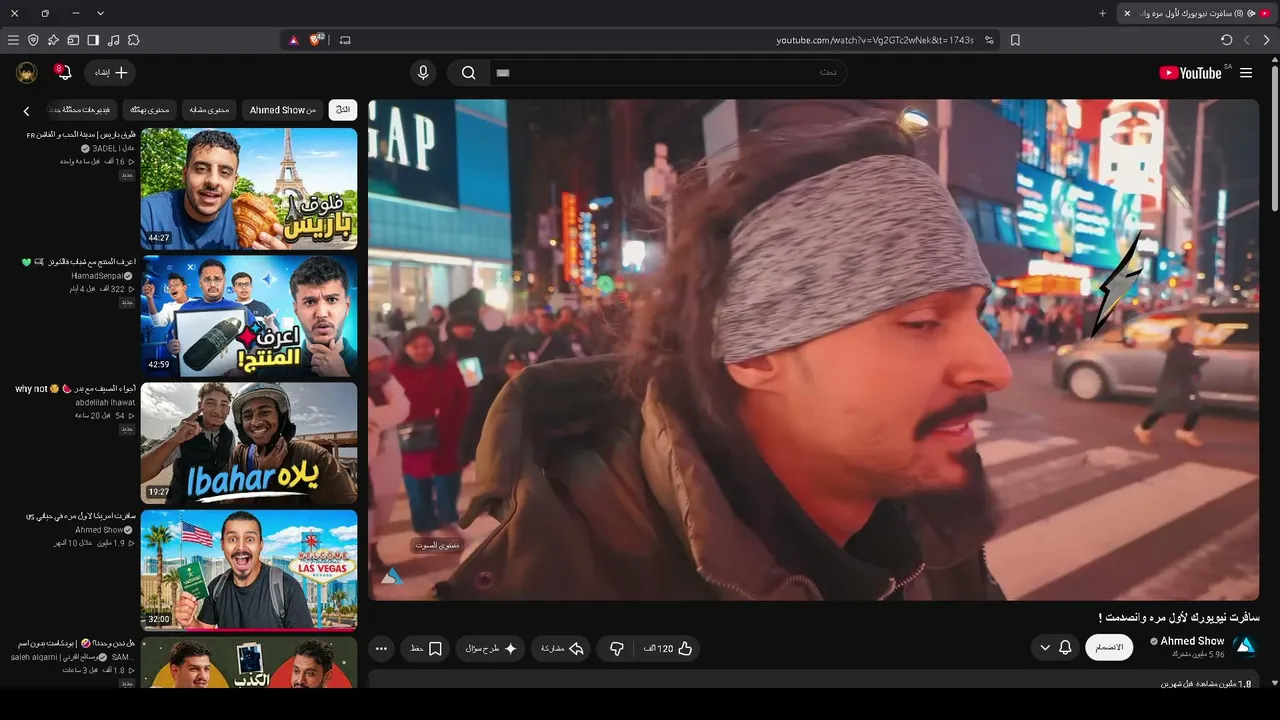This screenshot has height=720, width=1280.
Task: Open the browser wallet icon
Action: point(73,40)
